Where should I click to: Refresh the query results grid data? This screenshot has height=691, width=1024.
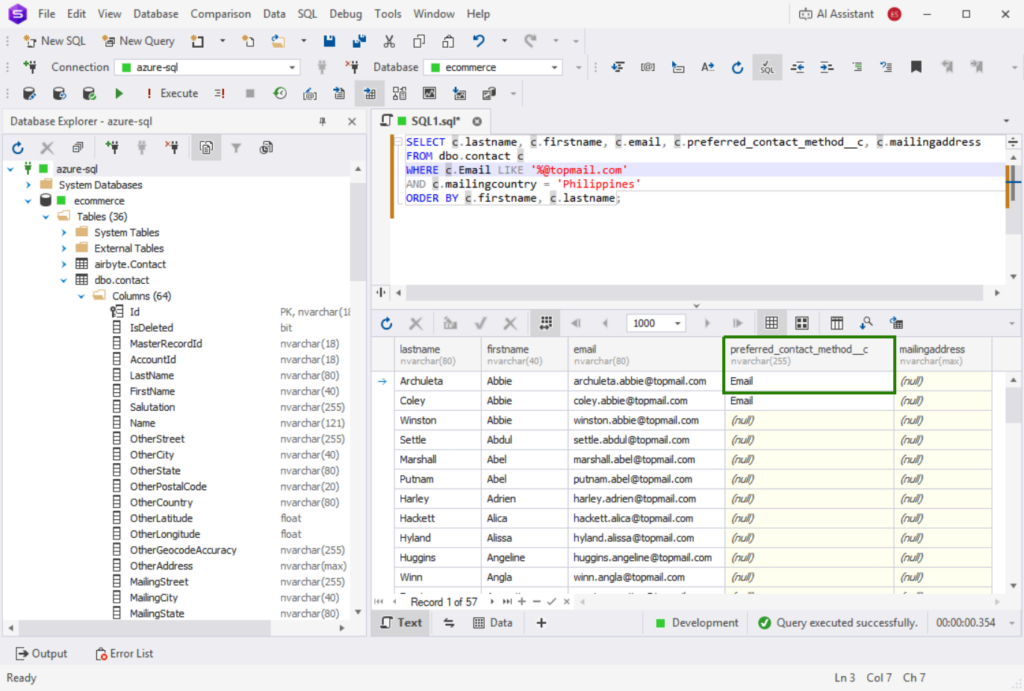[x=387, y=323]
